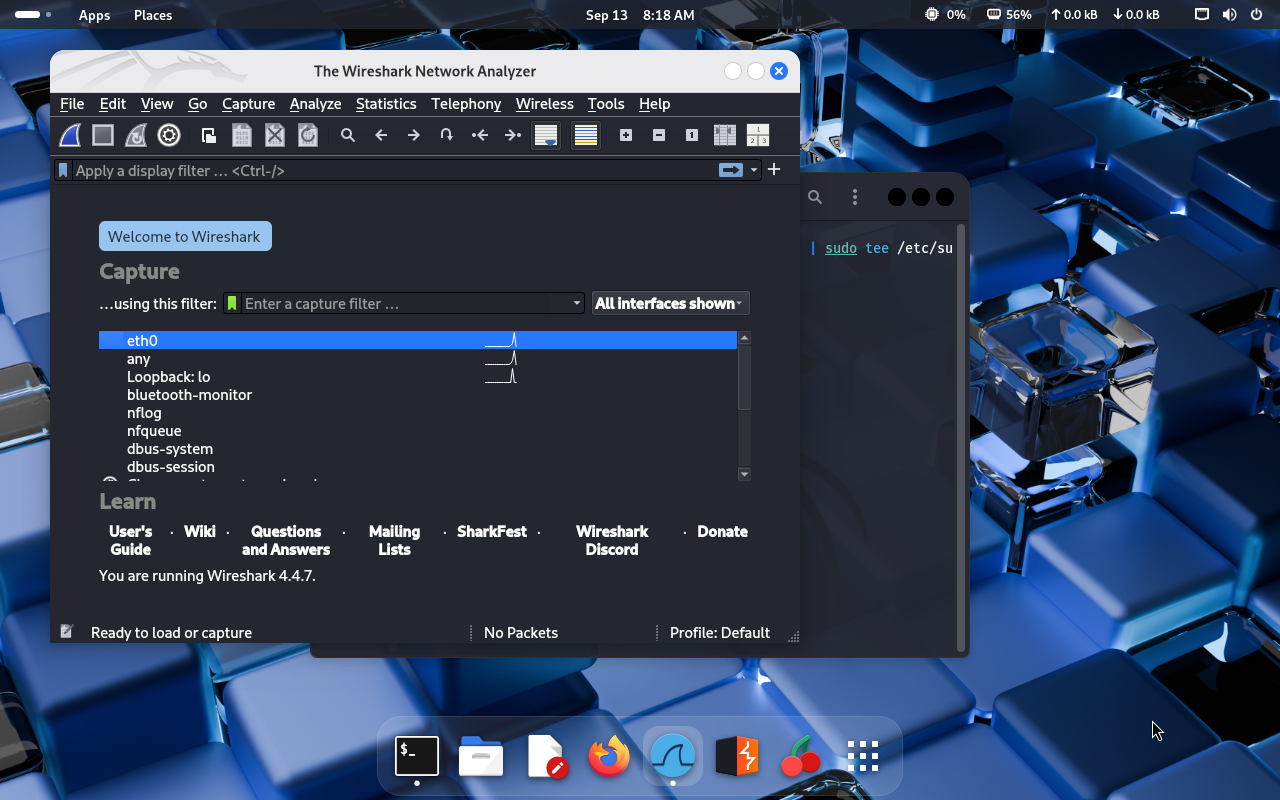Screen dimensions: 1280x800
Task: Add a display filter button plus
Action: pyautogui.click(x=774, y=170)
